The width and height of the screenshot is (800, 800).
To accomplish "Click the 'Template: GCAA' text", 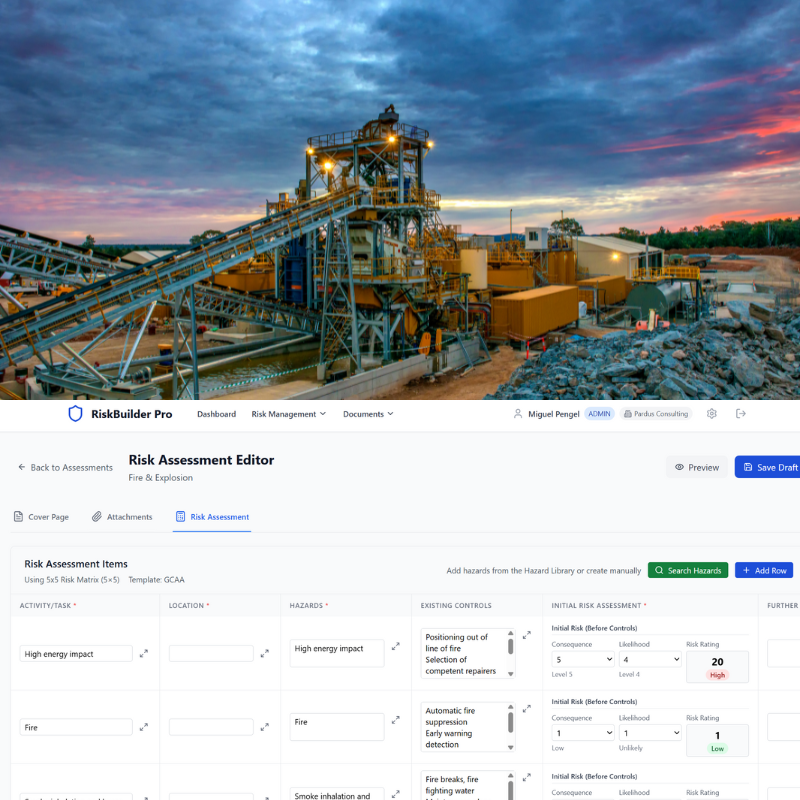I will [156, 580].
